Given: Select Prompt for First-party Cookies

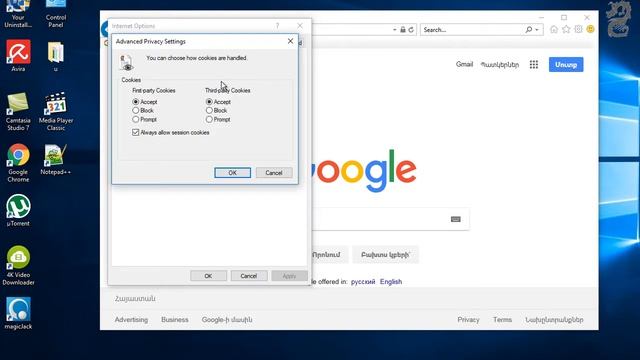Looking at the screenshot, I should click(136, 119).
